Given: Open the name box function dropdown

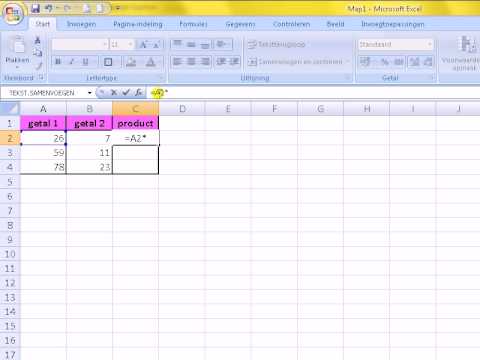Looking at the screenshot, I should coord(90,93).
